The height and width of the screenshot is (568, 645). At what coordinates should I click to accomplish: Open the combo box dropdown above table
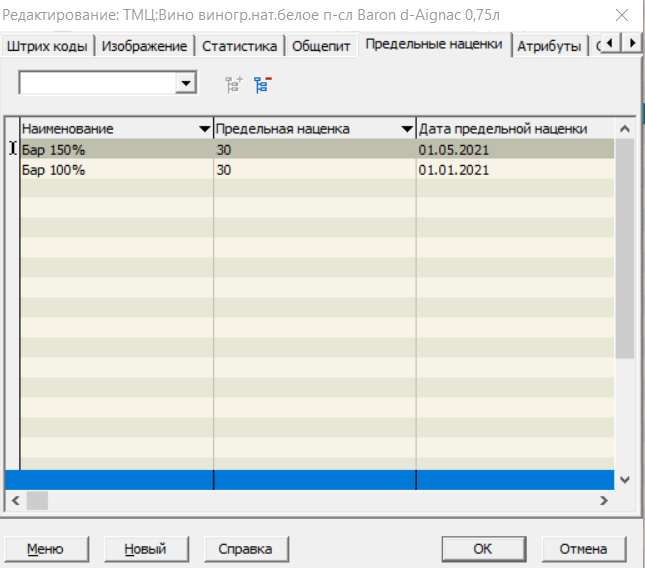tap(185, 84)
